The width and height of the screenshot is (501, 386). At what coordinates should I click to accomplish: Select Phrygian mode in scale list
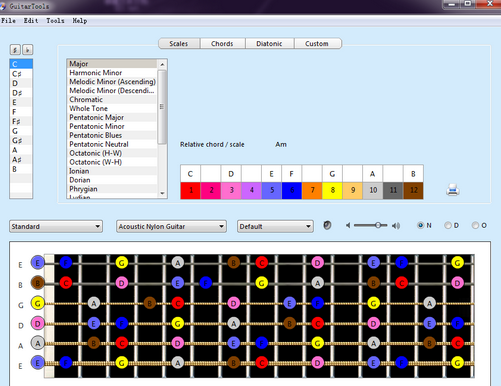(x=112, y=189)
